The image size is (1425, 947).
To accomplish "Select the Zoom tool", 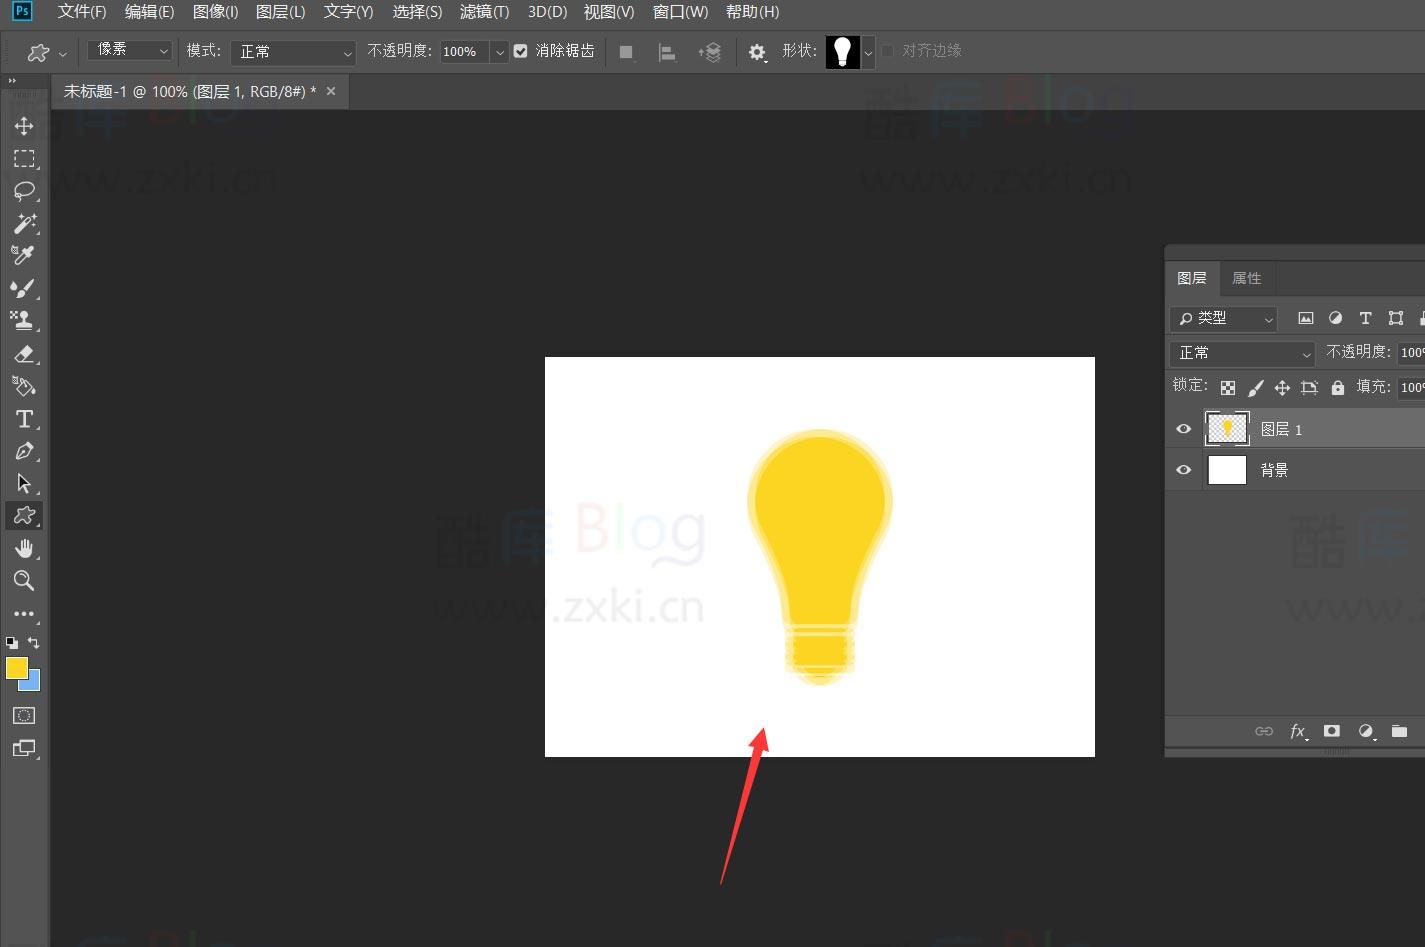I will pyautogui.click(x=24, y=581).
